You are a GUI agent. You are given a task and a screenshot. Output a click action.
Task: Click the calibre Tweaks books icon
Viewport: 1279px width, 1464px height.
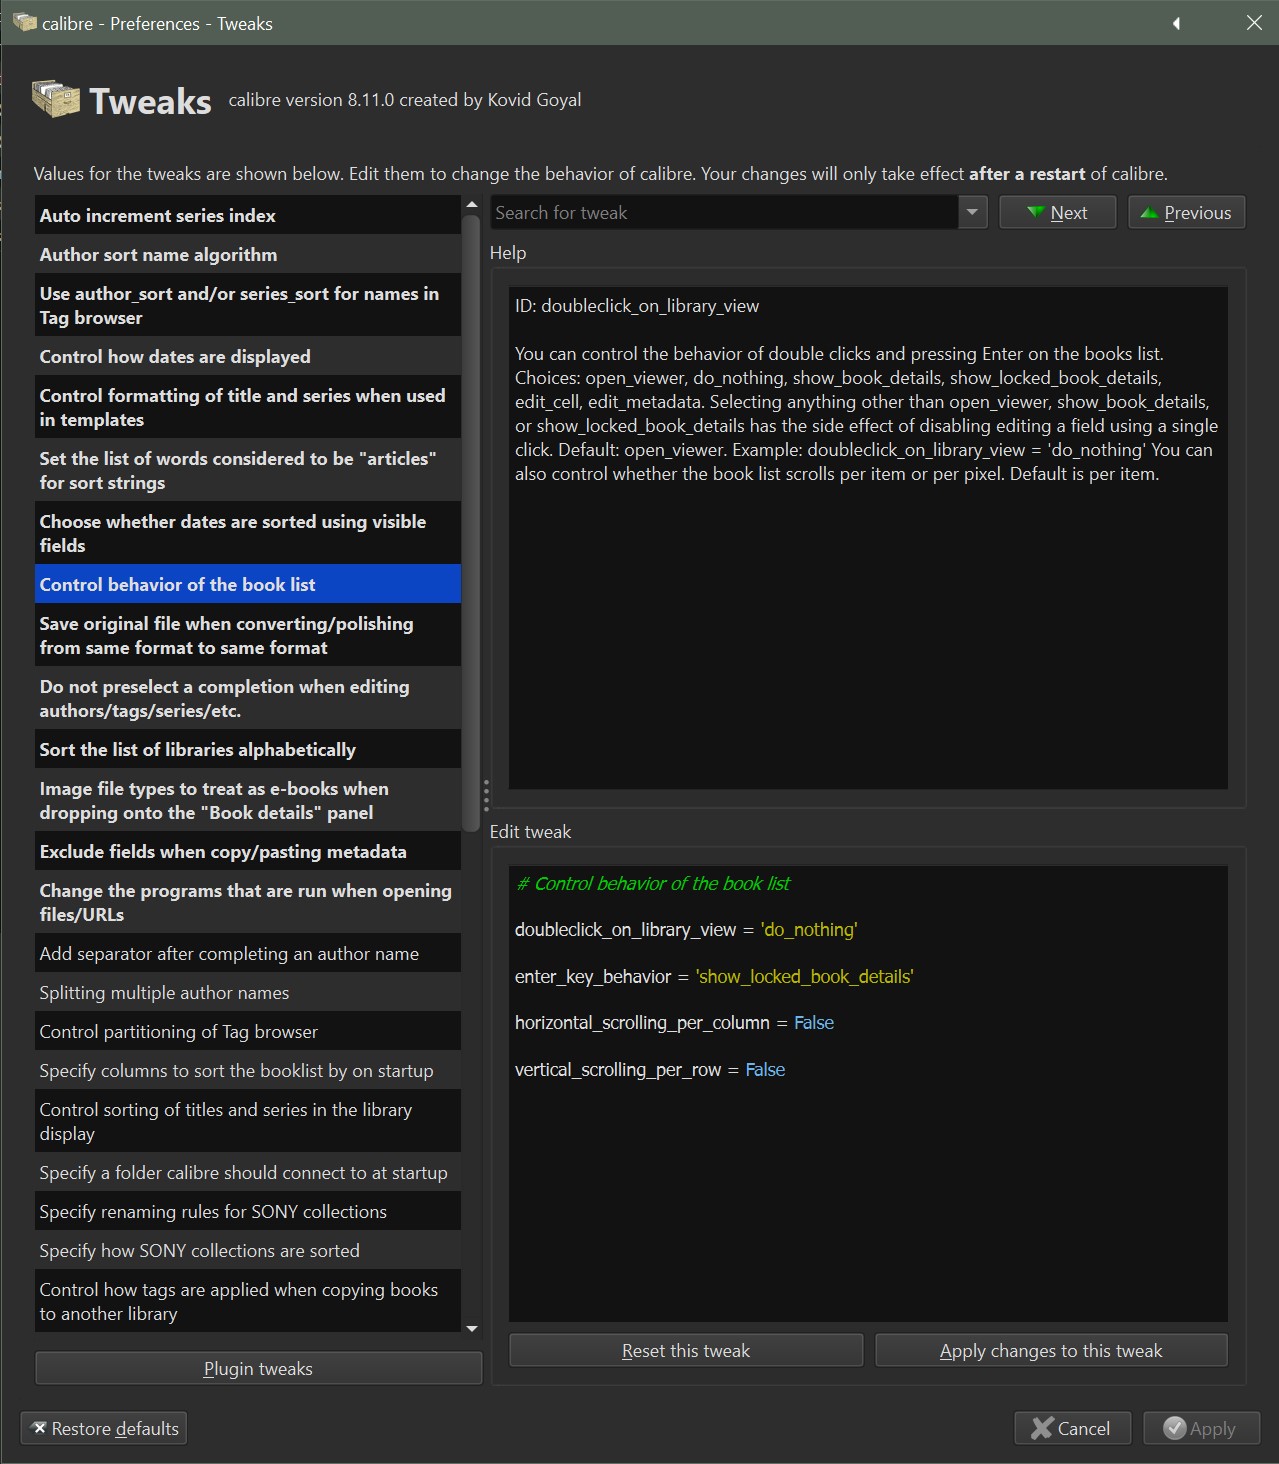56,99
